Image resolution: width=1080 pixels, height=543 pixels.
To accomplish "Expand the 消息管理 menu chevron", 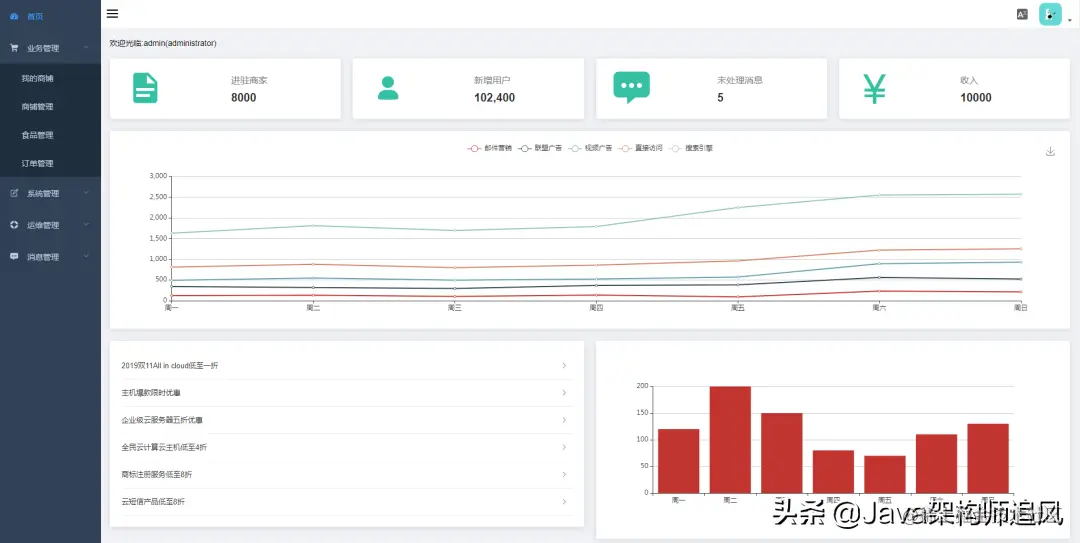I will pos(86,256).
